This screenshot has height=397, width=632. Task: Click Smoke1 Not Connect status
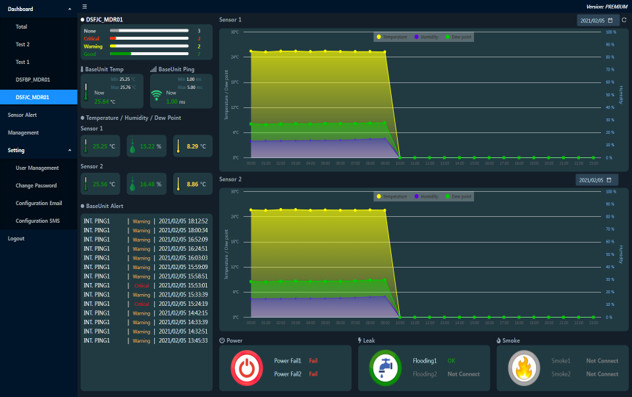[602, 361]
